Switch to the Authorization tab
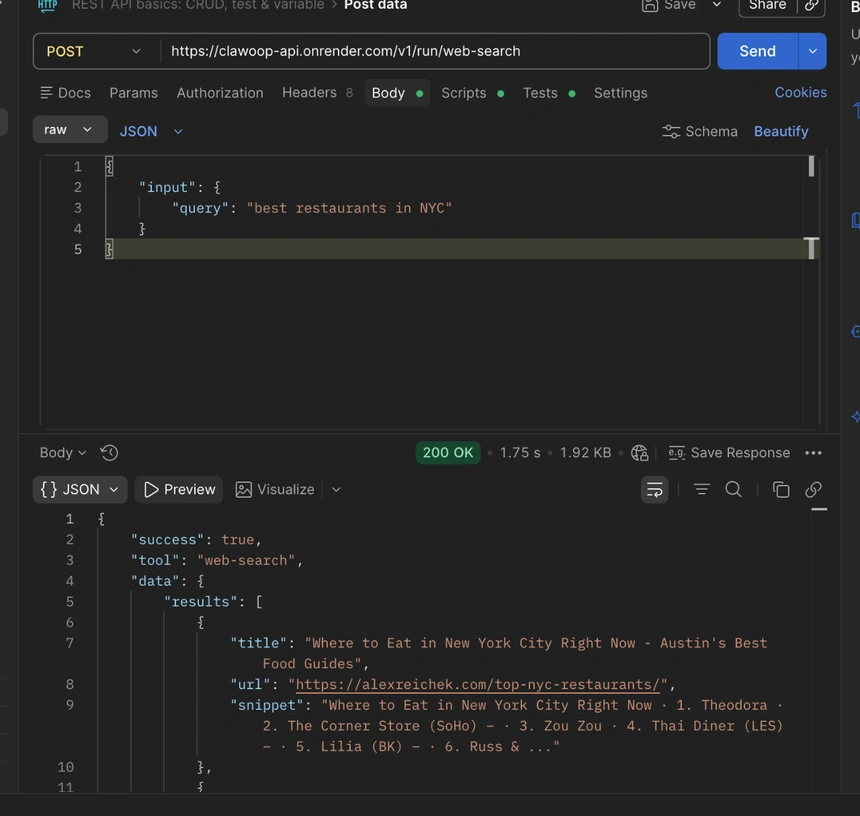Viewport: 860px width, 816px height. (220, 93)
